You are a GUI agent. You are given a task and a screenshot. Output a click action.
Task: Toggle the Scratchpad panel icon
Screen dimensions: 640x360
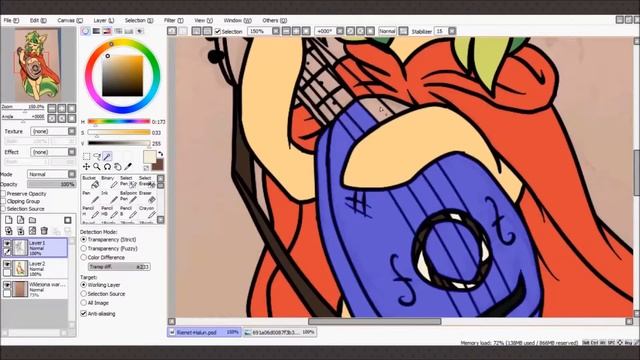[140, 31]
